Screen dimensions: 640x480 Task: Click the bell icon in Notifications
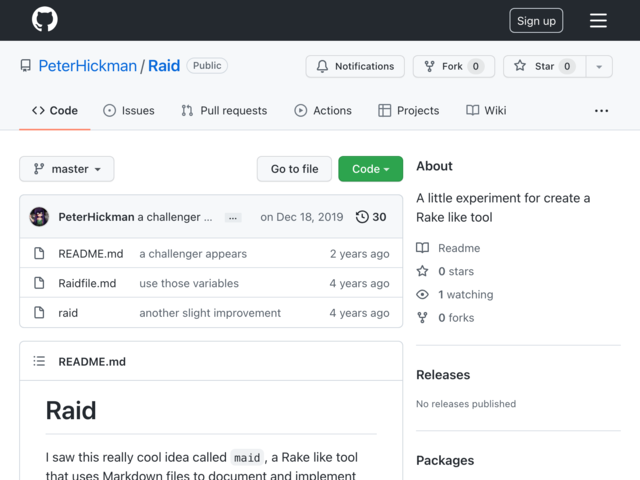(x=322, y=66)
